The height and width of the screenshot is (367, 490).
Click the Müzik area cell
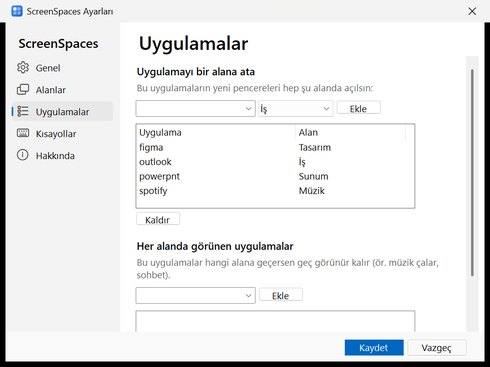click(x=311, y=191)
